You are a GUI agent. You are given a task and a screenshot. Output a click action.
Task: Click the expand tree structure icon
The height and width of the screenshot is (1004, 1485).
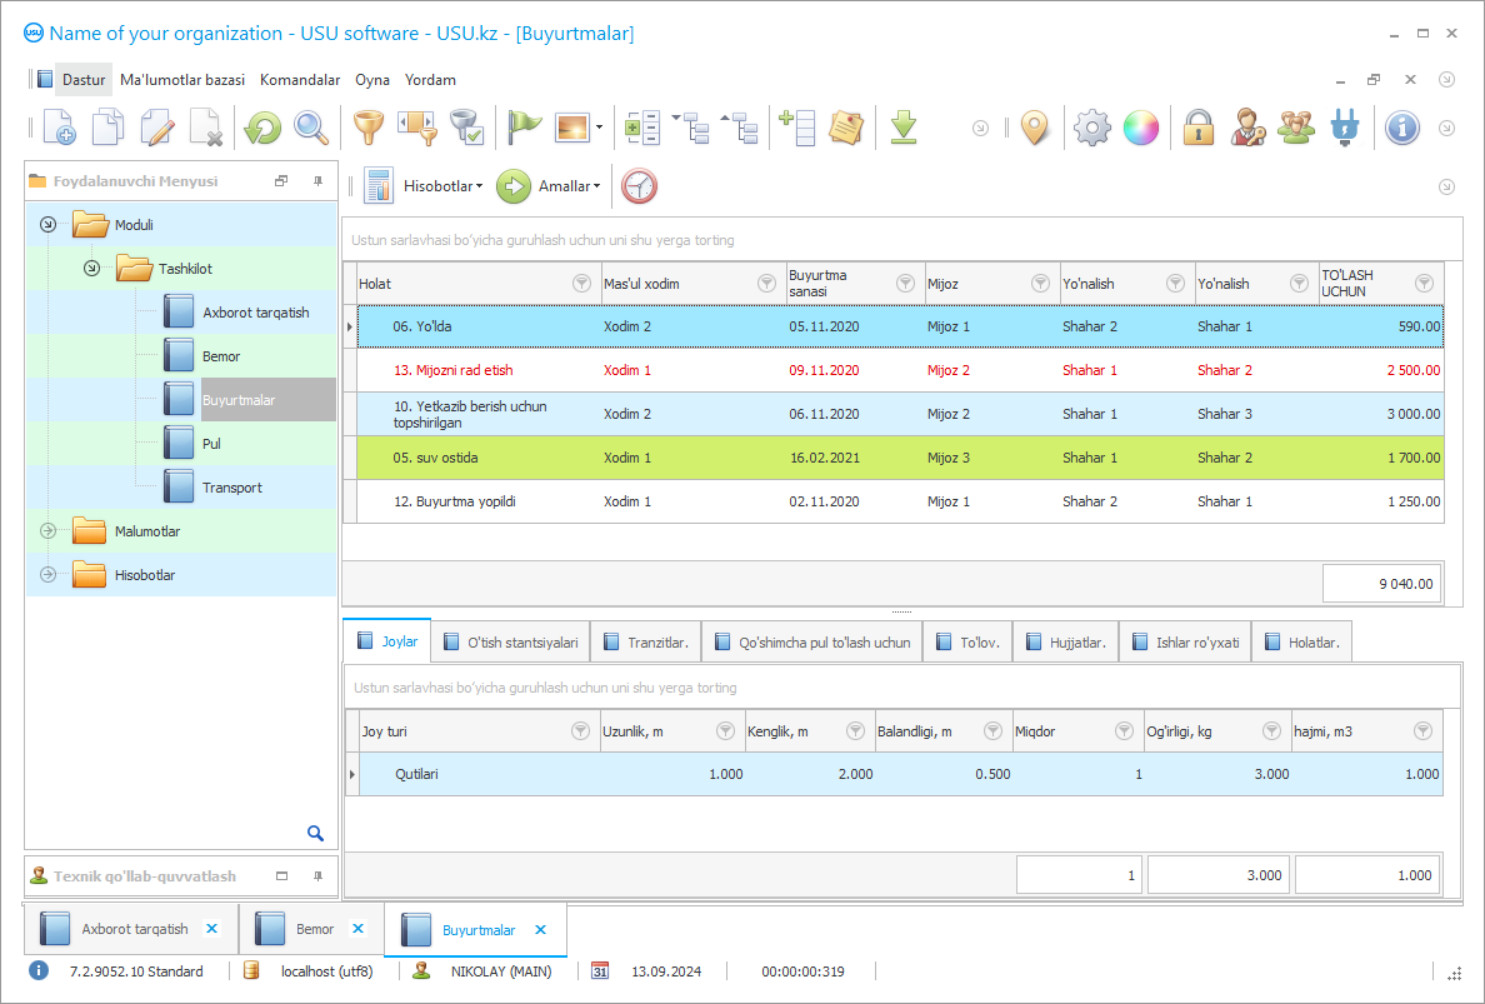[x=691, y=128]
